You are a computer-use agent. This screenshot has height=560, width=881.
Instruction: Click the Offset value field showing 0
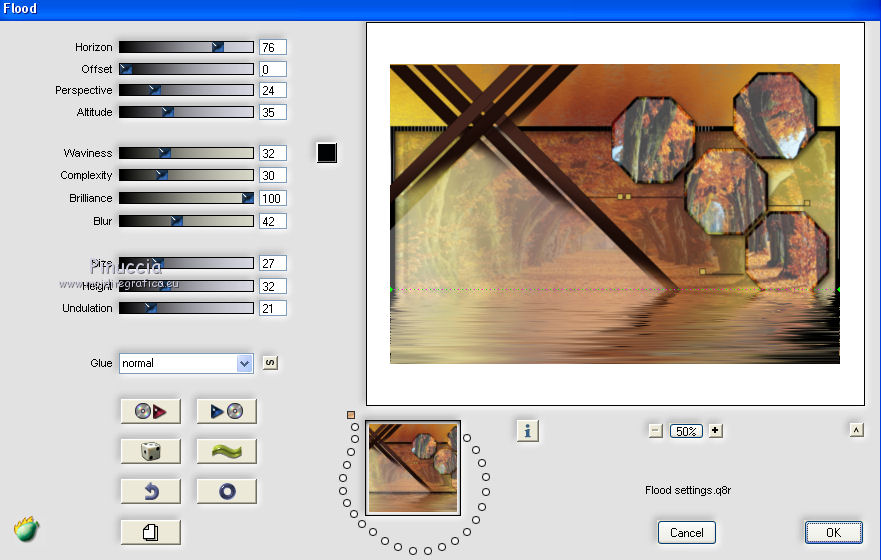[273, 69]
